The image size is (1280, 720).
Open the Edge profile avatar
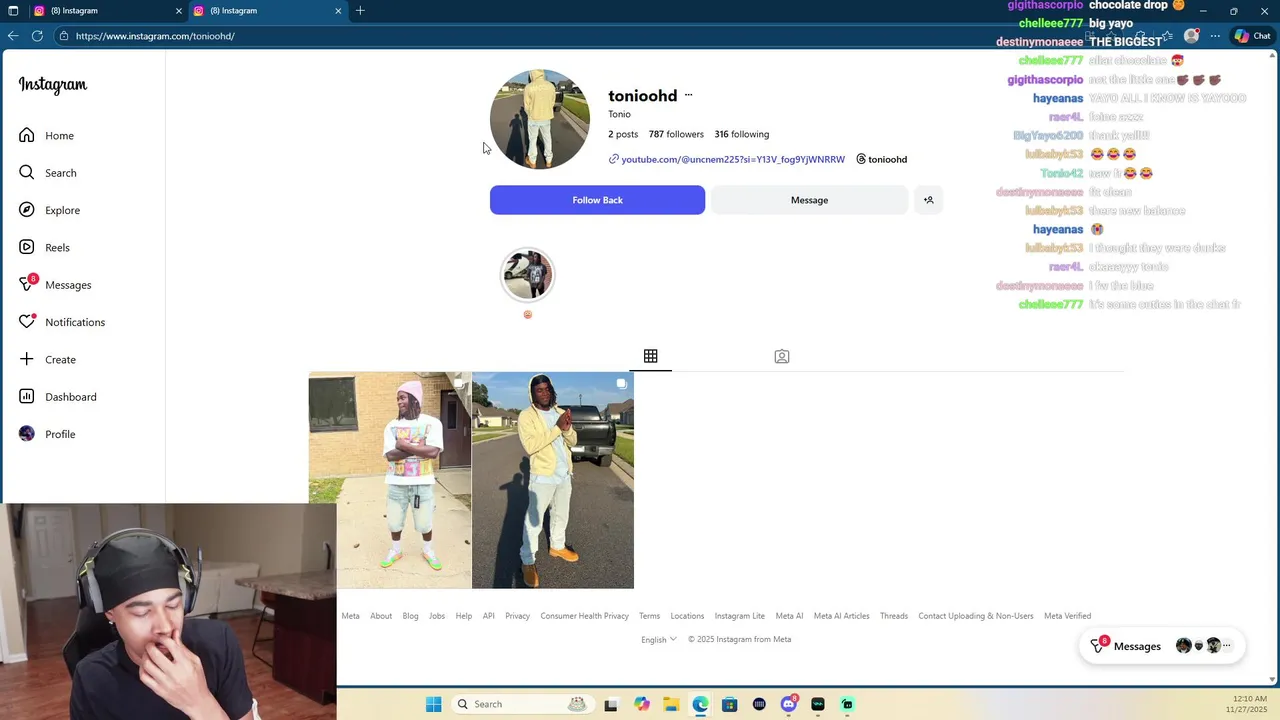pos(1191,36)
